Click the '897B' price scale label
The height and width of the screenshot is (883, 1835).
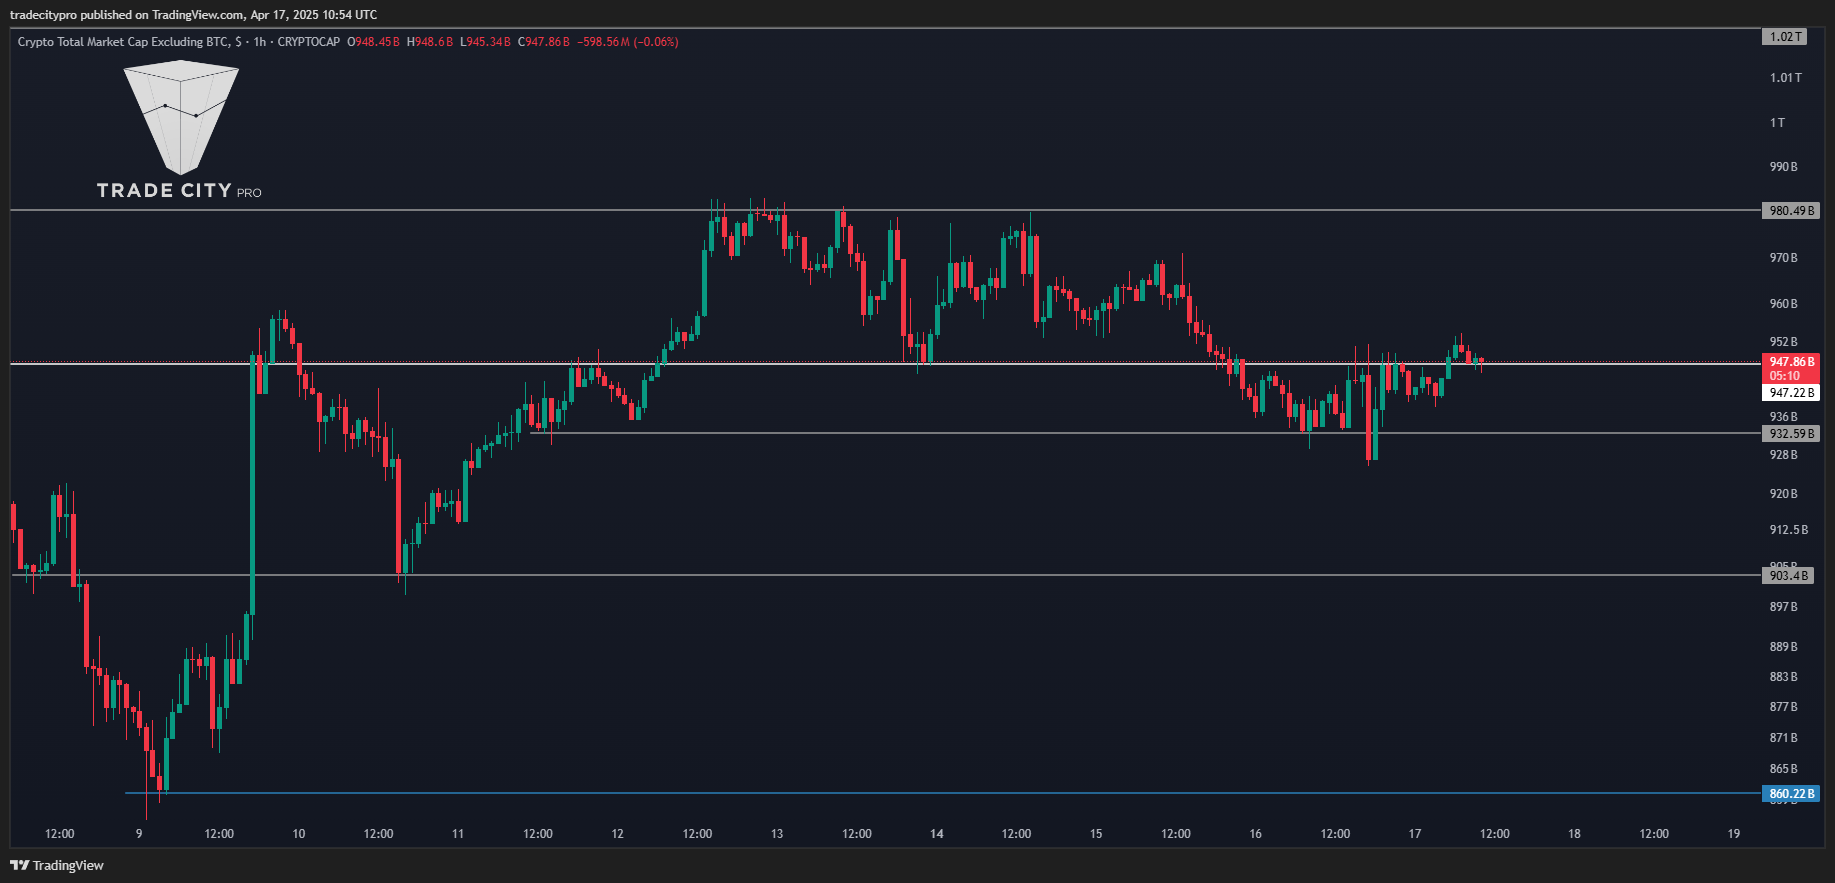[1783, 607]
